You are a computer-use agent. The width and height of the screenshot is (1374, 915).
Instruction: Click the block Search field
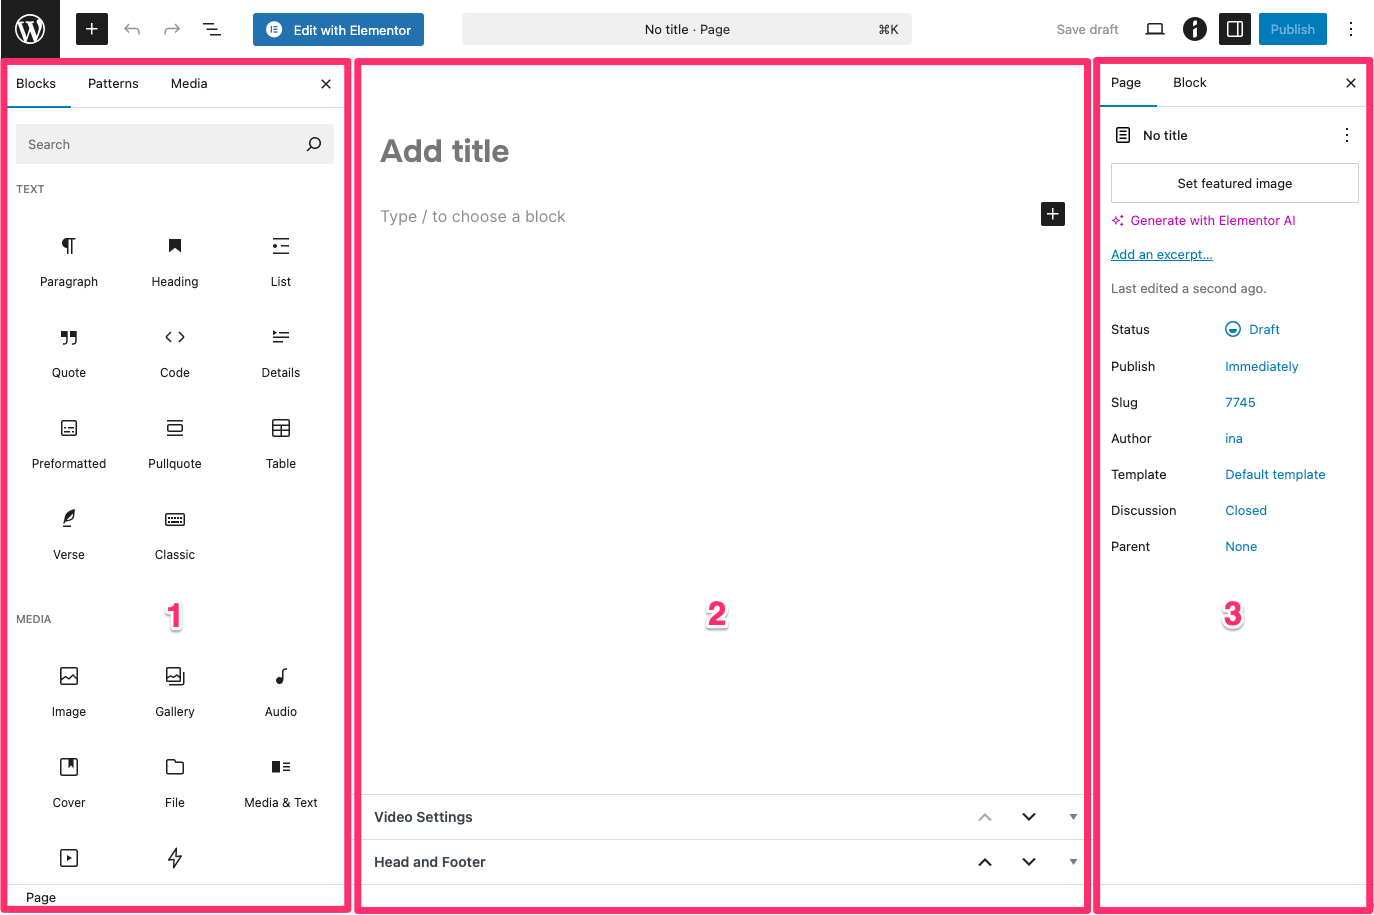click(x=160, y=145)
